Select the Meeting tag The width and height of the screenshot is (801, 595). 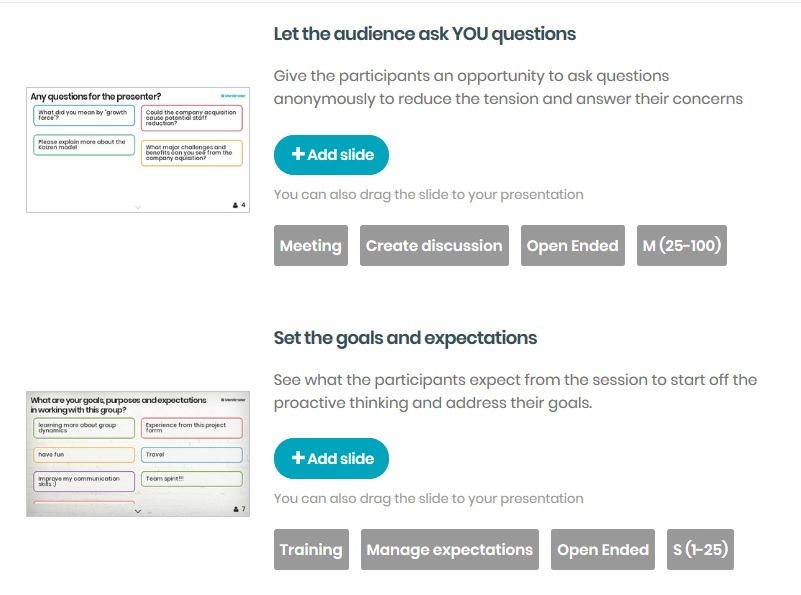(310, 246)
